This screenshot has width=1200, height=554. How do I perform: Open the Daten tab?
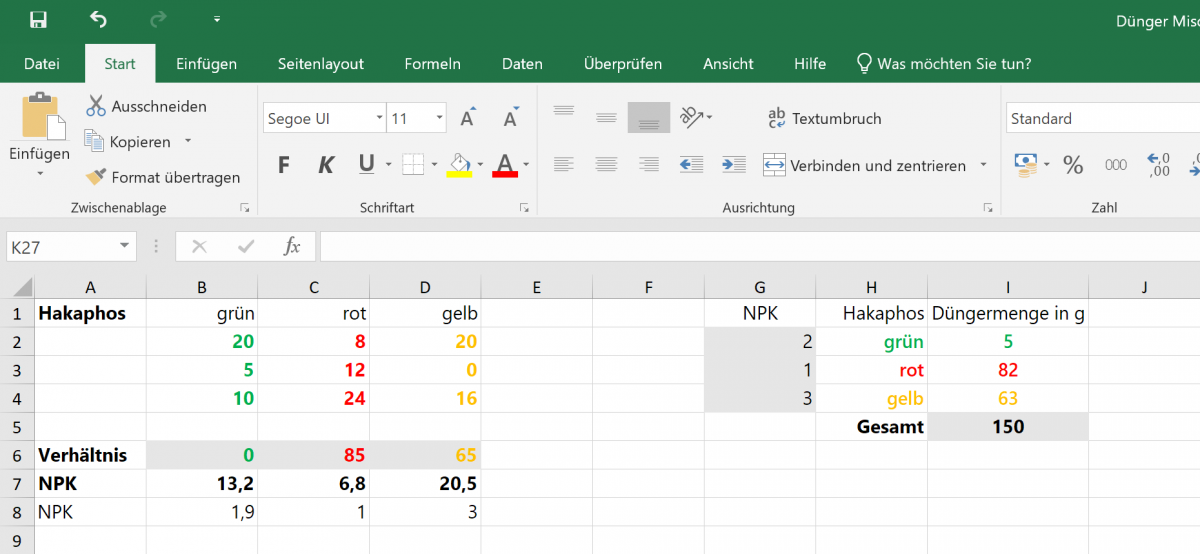[x=522, y=63]
